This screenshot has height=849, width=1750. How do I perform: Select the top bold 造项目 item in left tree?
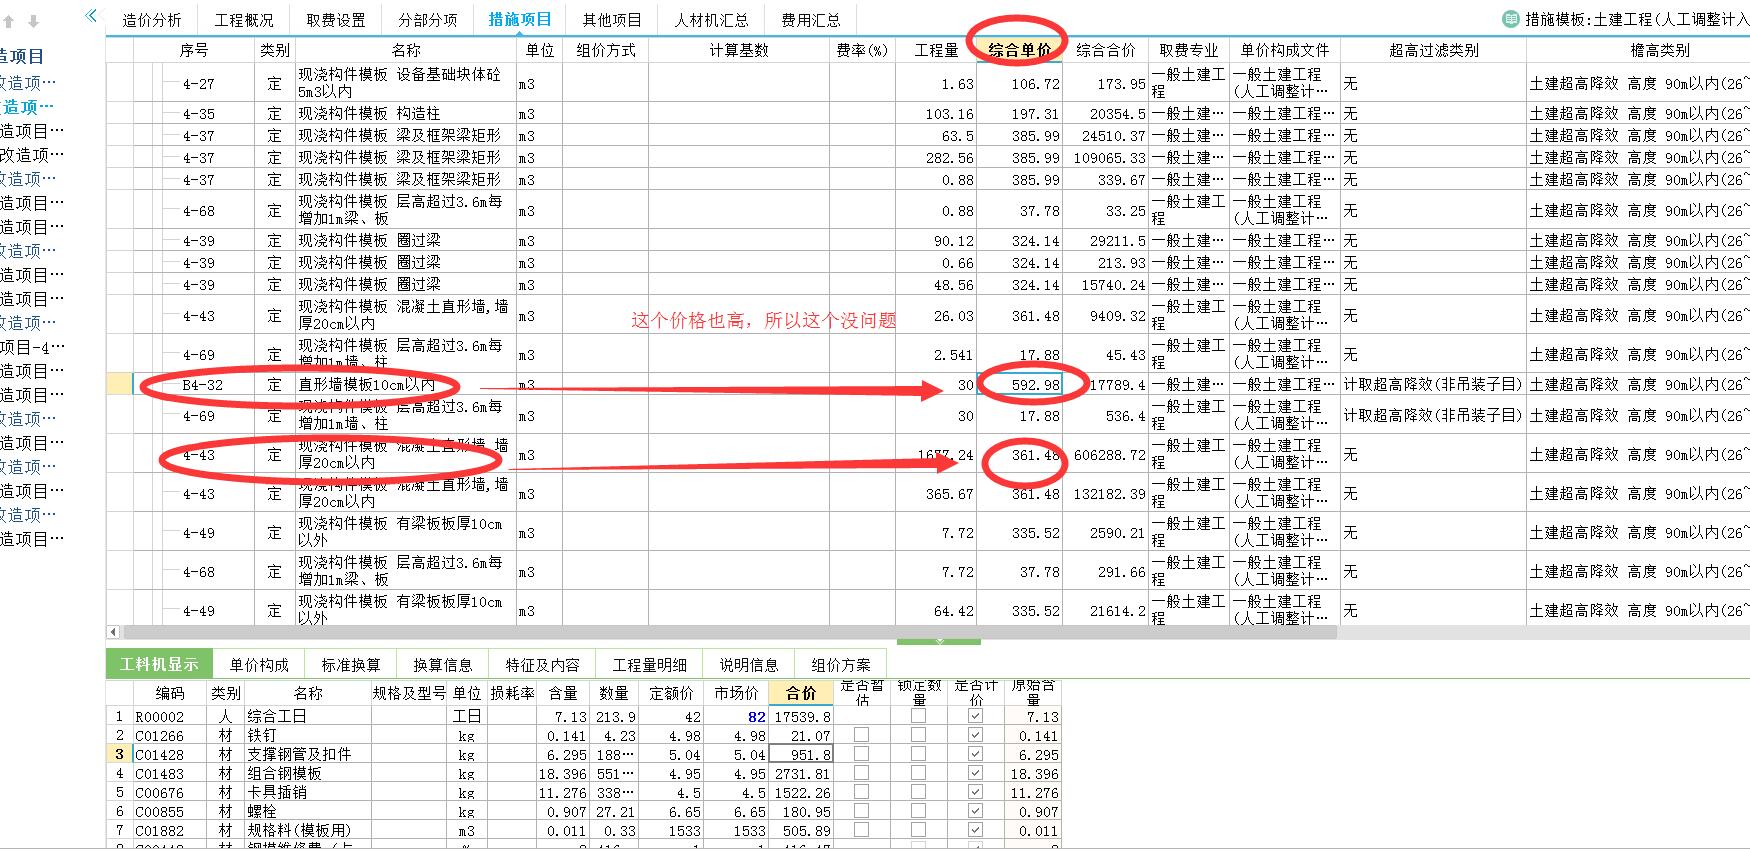pyautogui.click(x=22, y=57)
